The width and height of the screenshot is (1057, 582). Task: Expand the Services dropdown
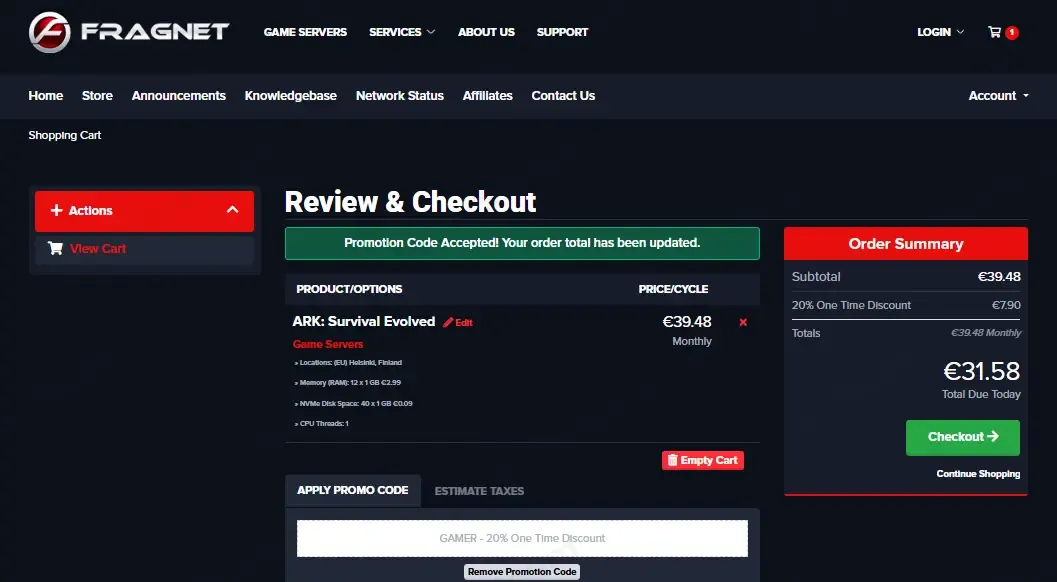tap(402, 32)
